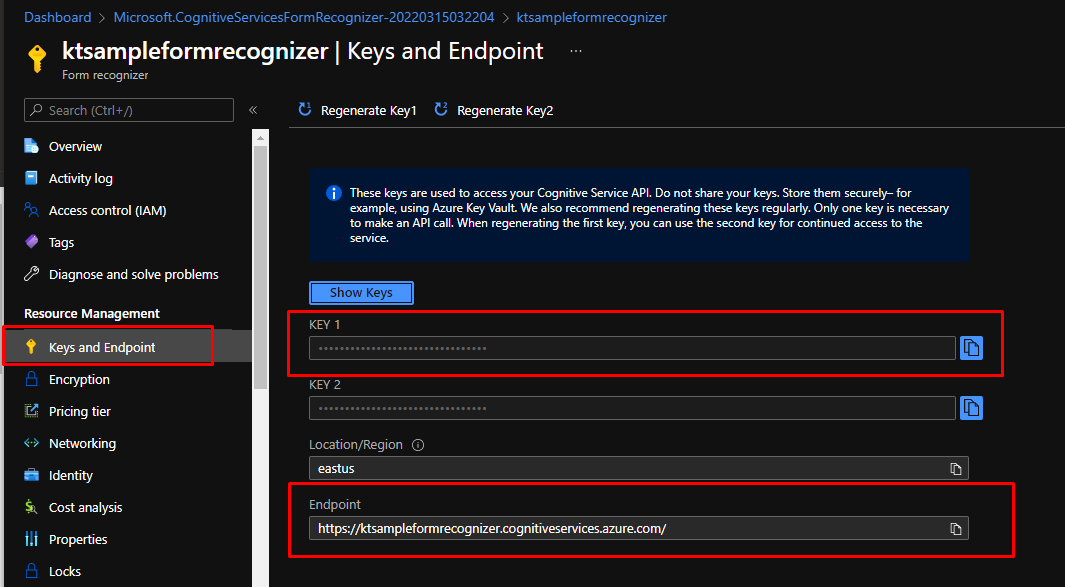Open the more options ellipsis in title
Screen dimensions: 1065x587
[576, 51]
